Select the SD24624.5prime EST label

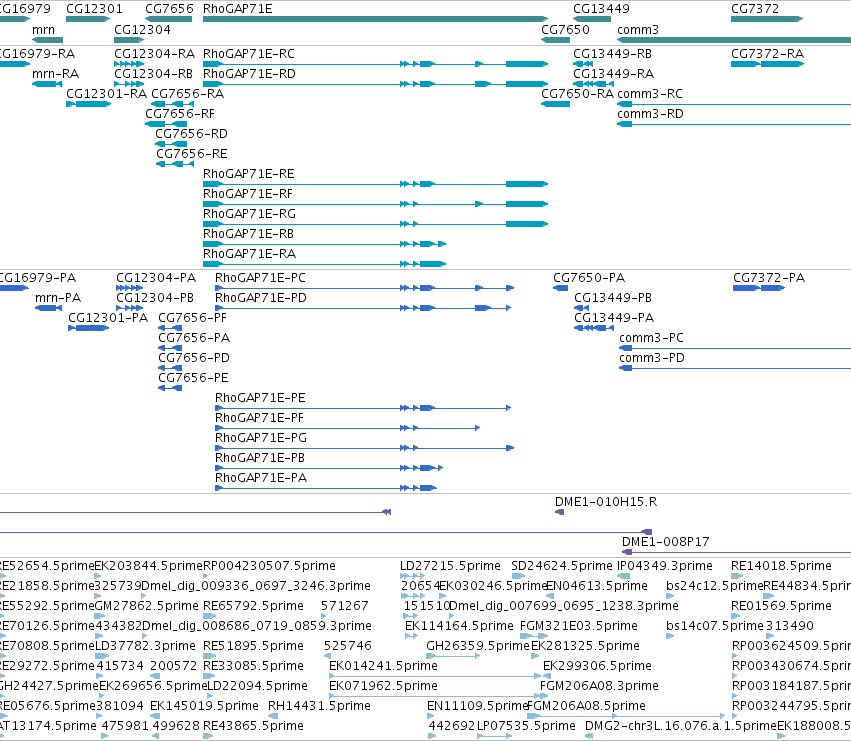[562, 566]
